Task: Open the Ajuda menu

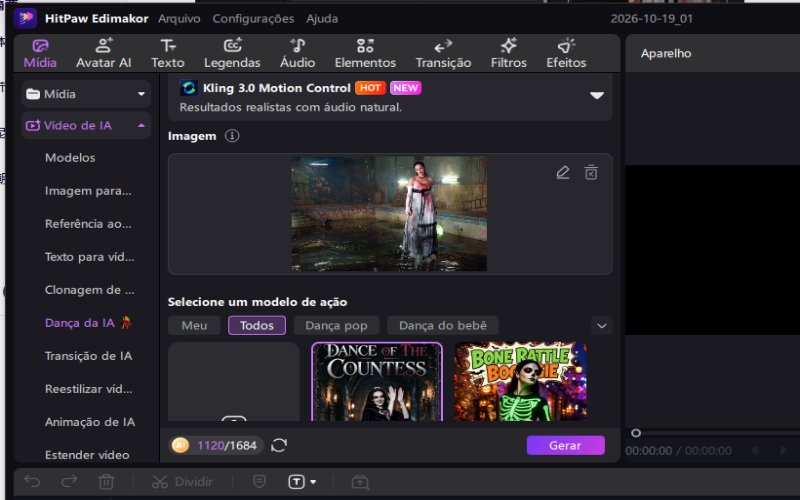Action: pos(322,19)
